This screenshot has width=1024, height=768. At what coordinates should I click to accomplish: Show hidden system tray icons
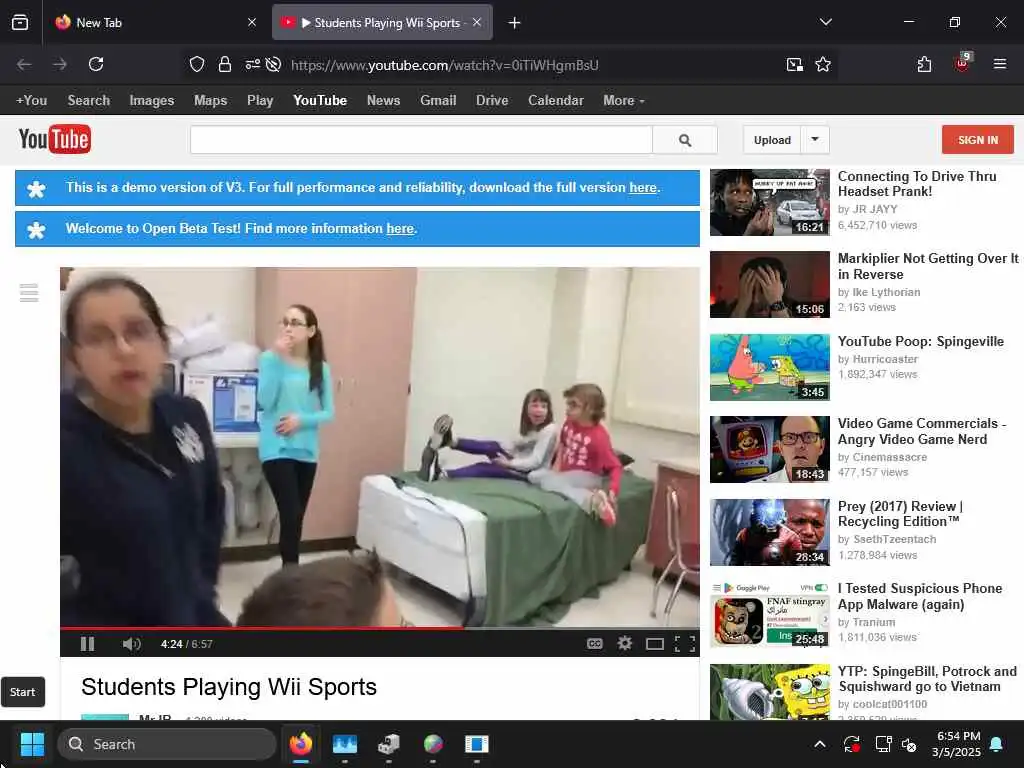tap(820, 744)
